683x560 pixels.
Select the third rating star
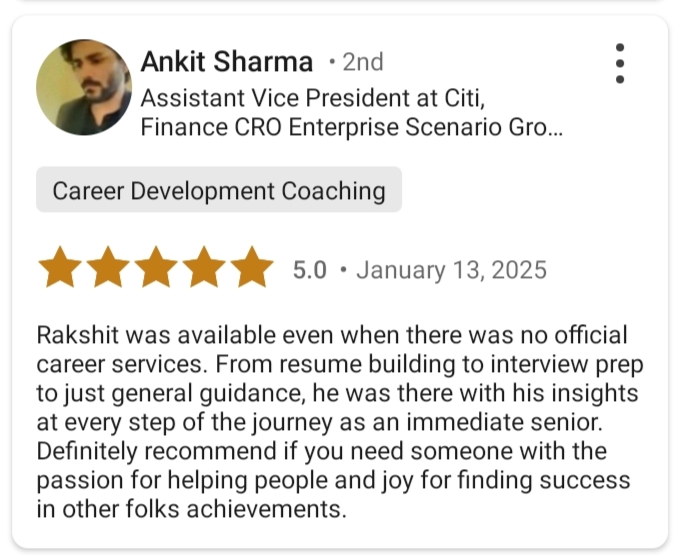pos(157,270)
